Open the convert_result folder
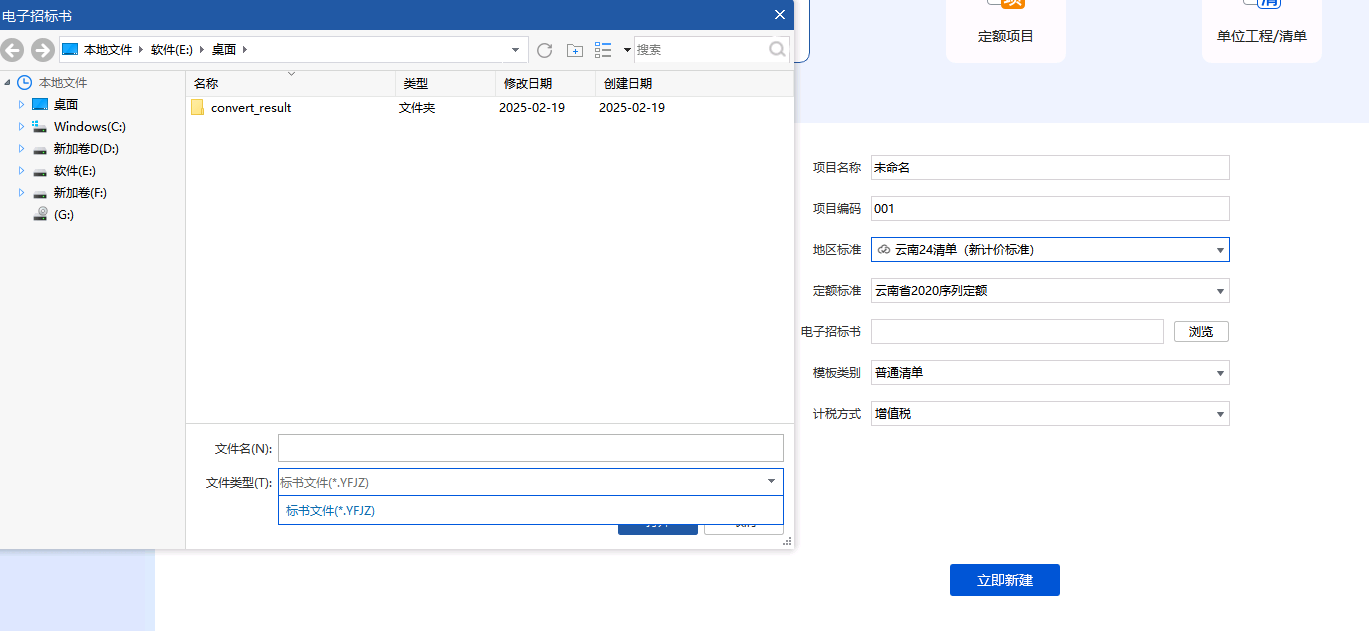 pos(250,107)
